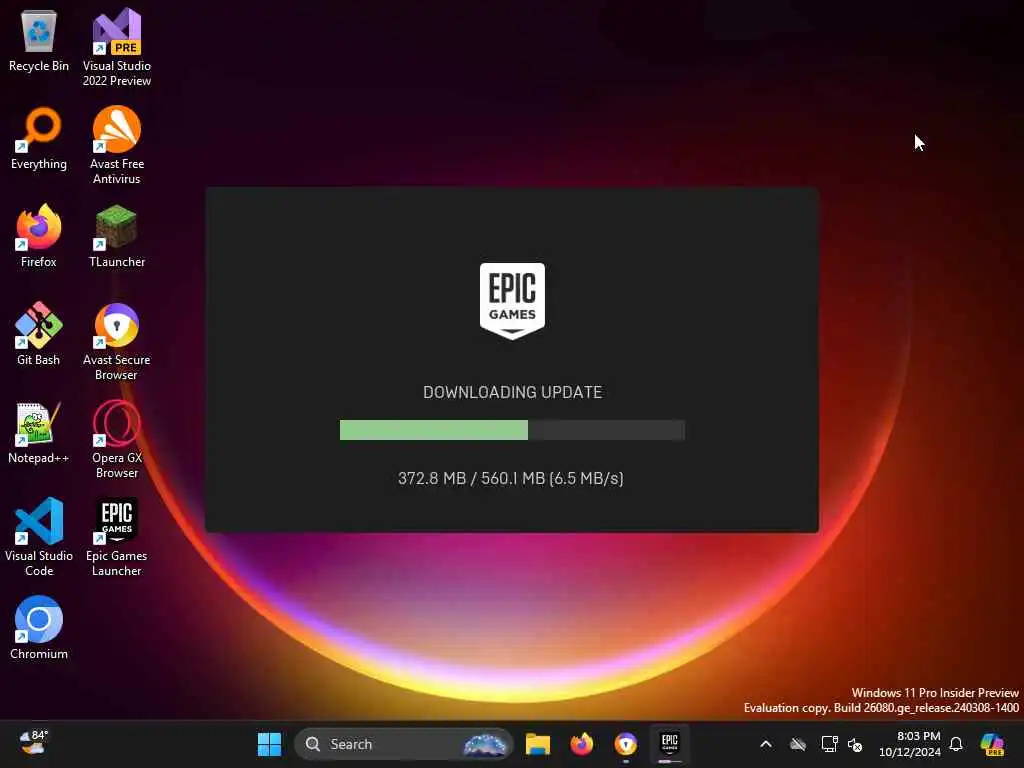Switch to Epic Games taskbar icon
The height and width of the screenshot is (768, 1024).
(669, 744)
